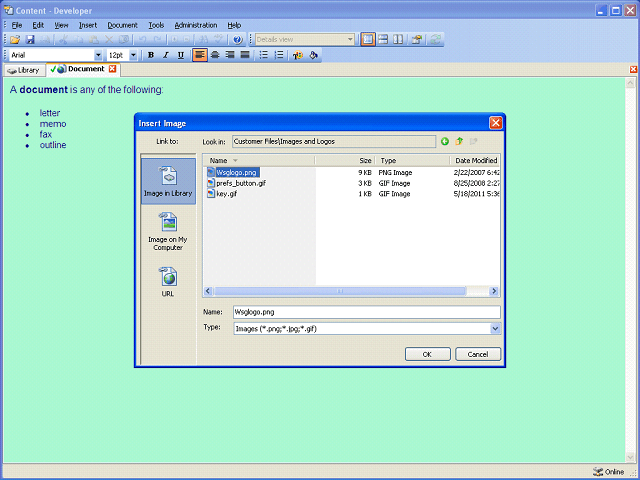The width and height of the screenshot is (640, 480).
Task: Toggle Underline formatting
Action: pos(181,55)
